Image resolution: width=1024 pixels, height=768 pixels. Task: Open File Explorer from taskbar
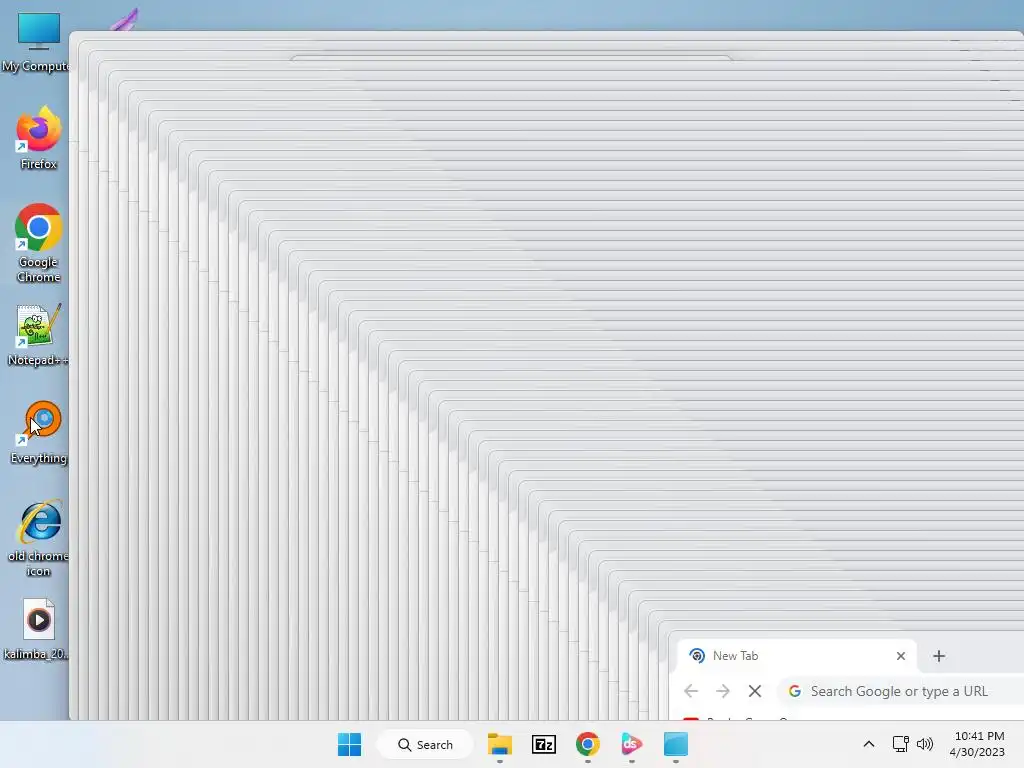tap(500, 744)
